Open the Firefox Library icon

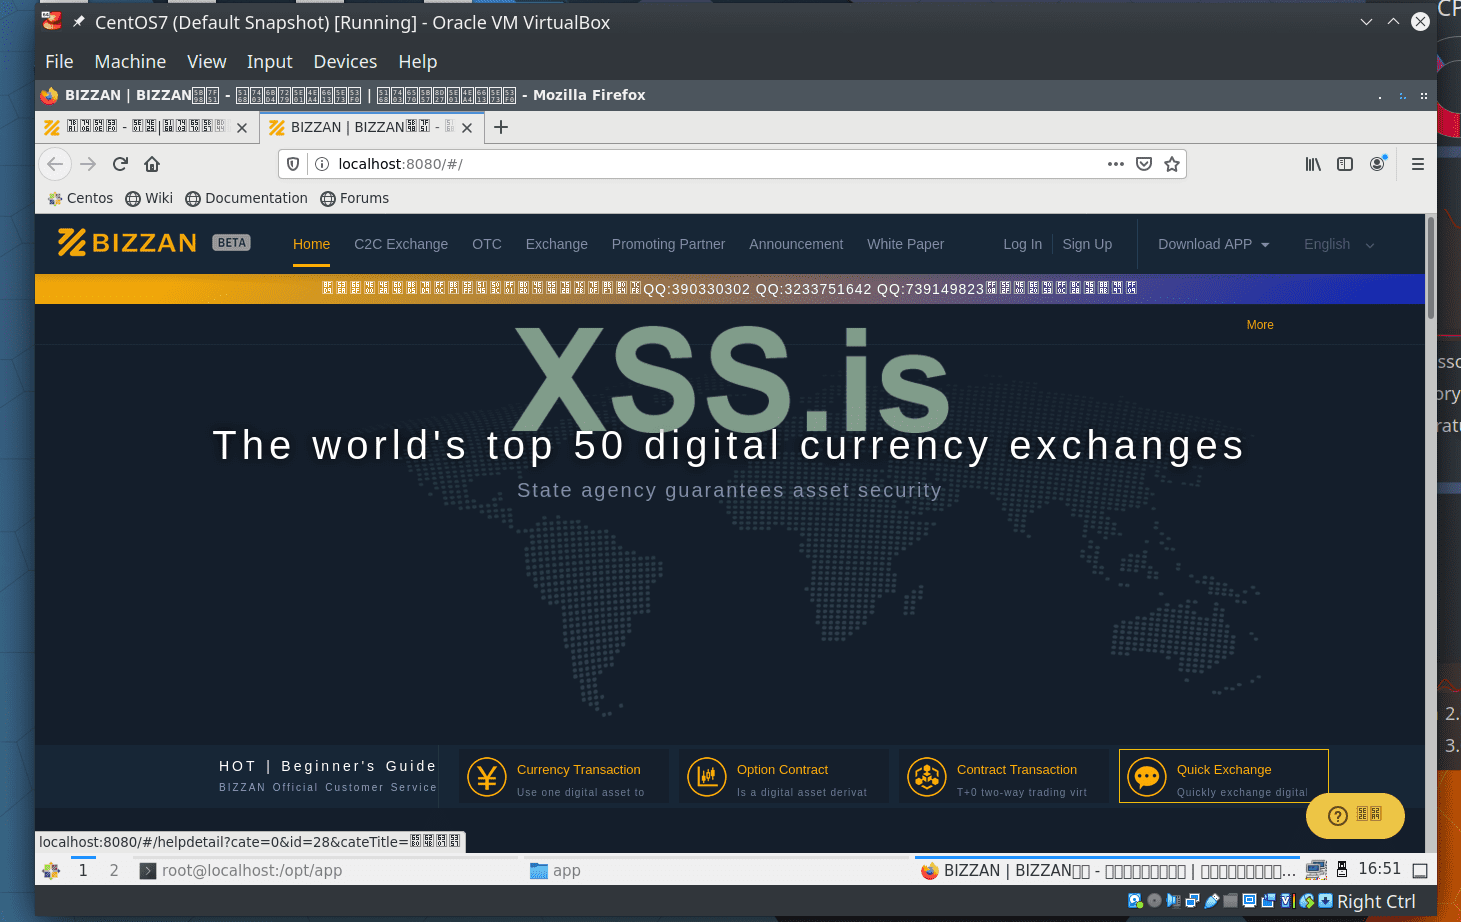[1313, 163]
